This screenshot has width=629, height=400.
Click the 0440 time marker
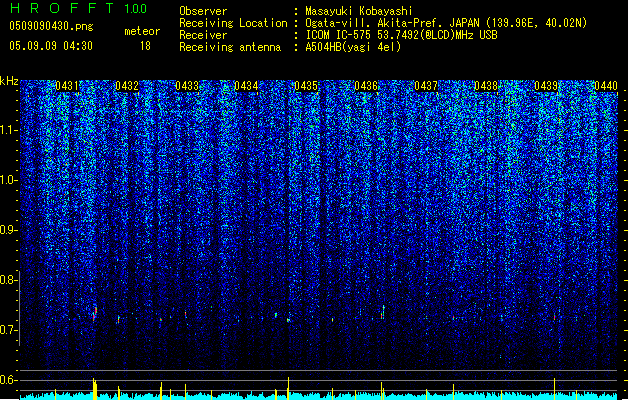coord(606,86)
